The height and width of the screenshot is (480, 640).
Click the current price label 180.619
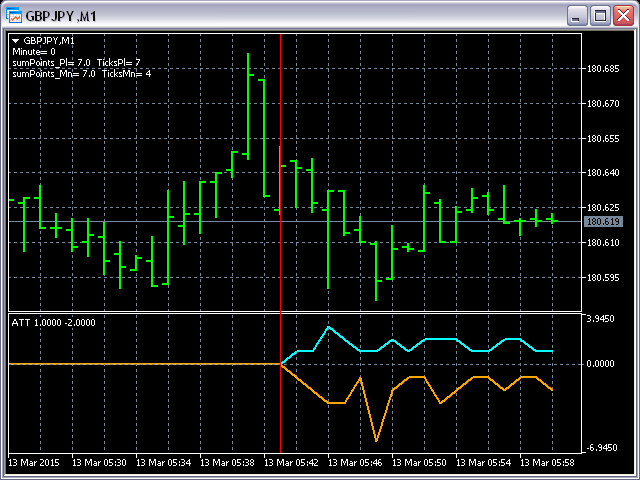(x=602, y=221)
